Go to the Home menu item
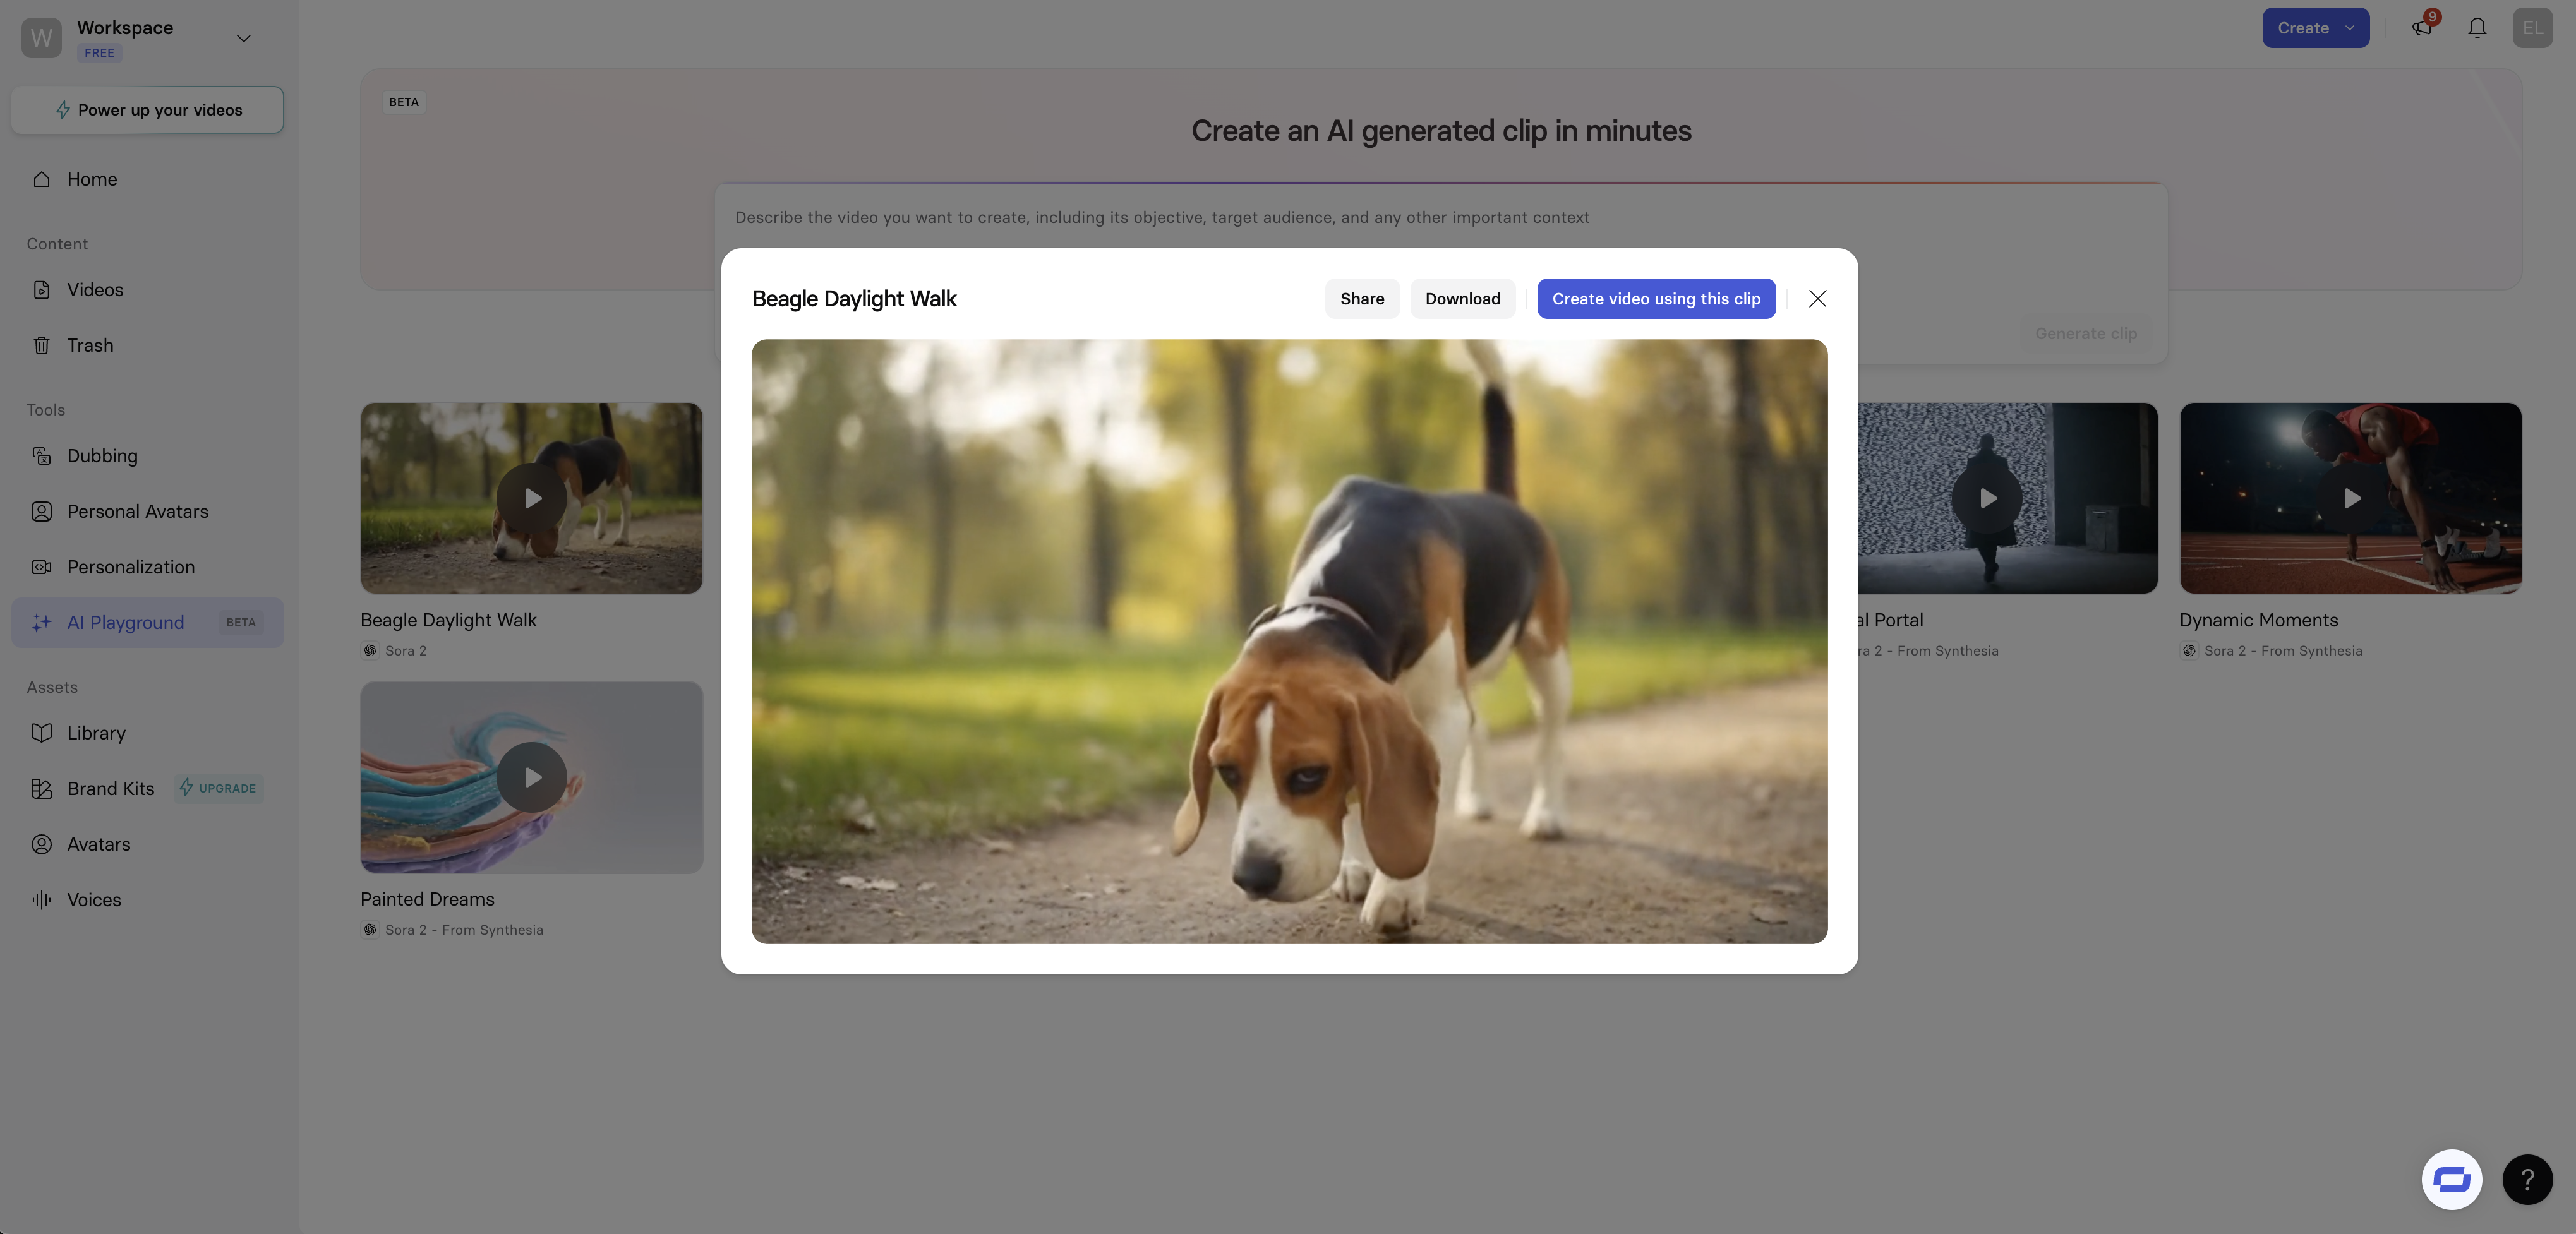The width and height of the screenshot is (2576, 1234). [92, 179]
